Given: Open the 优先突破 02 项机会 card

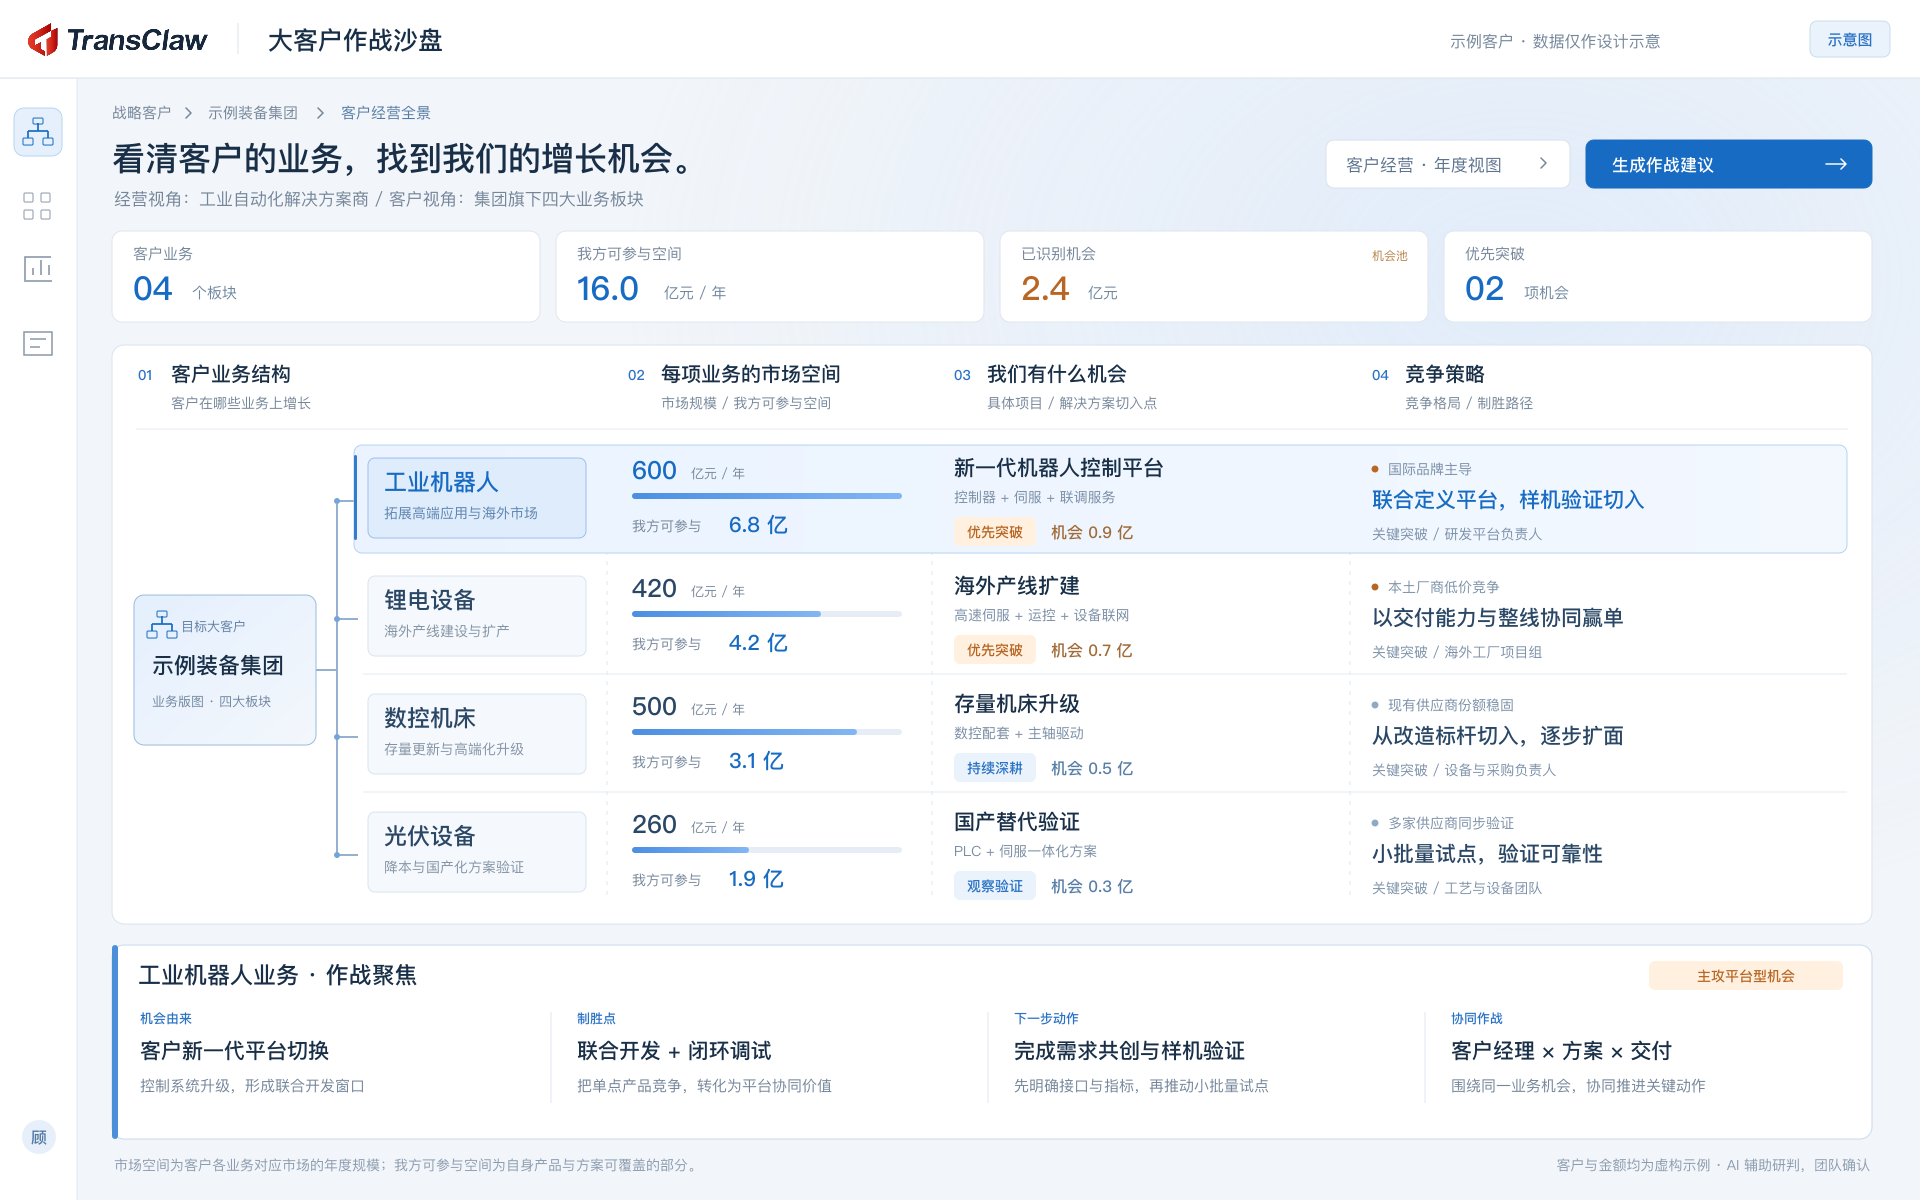Looking at the screenshot, I should (x=1658, y=277).
